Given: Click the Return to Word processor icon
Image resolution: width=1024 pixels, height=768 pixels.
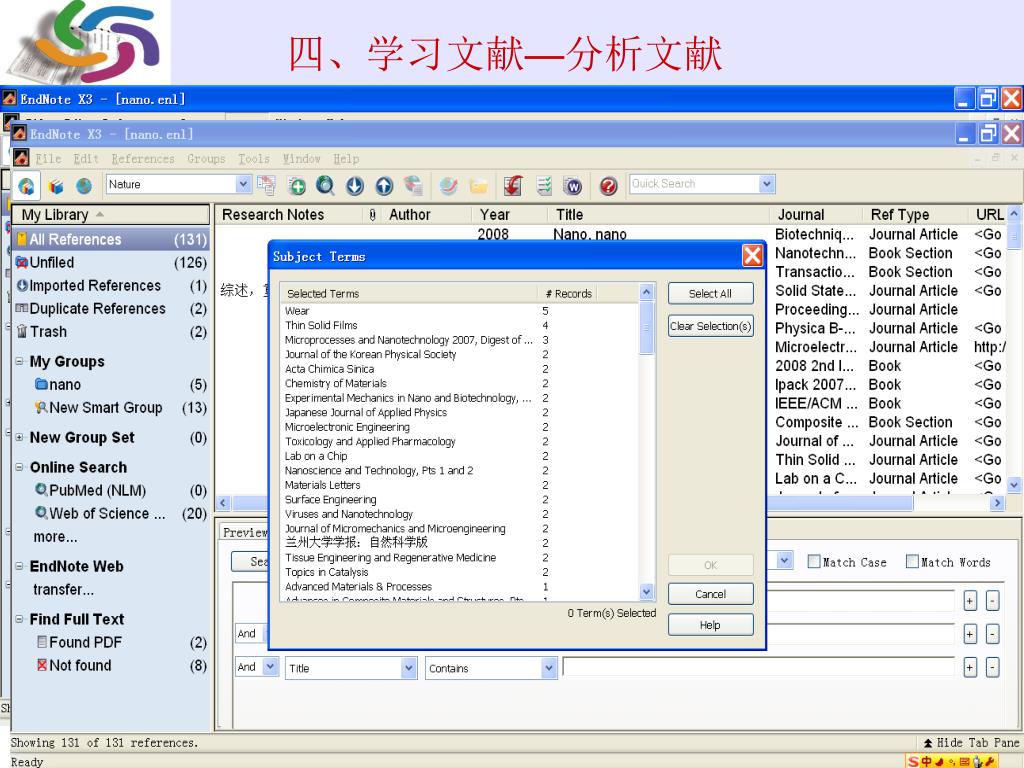Looking at the screenshot, I should click(573, 186).
